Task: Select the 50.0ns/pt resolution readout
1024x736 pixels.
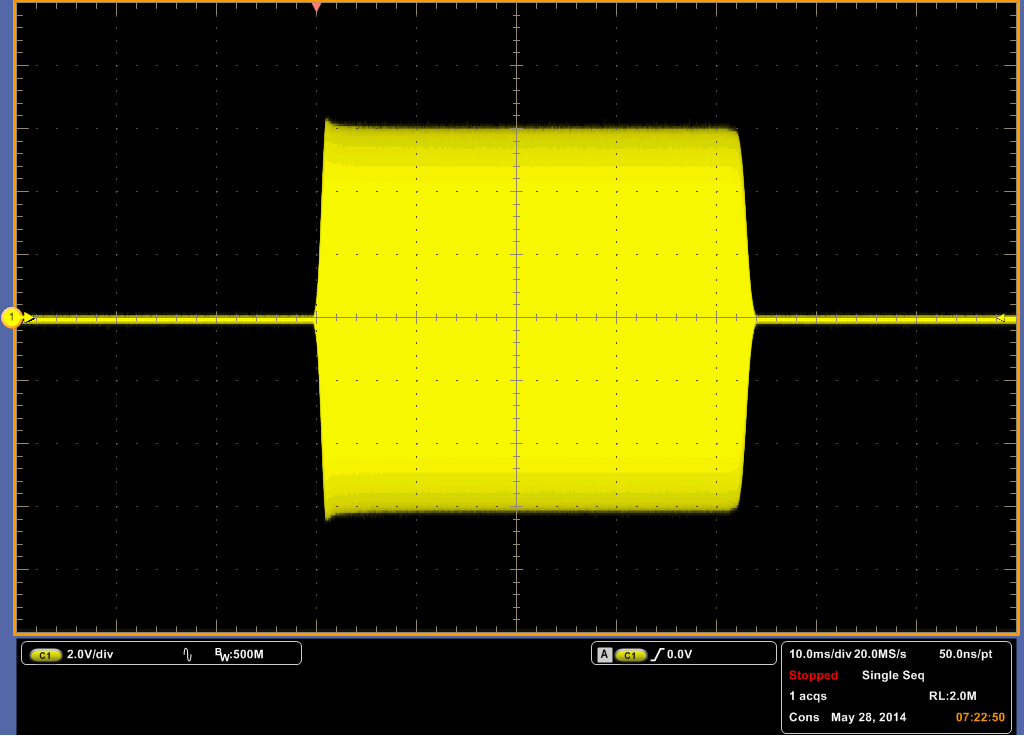Action: (966, 654)
